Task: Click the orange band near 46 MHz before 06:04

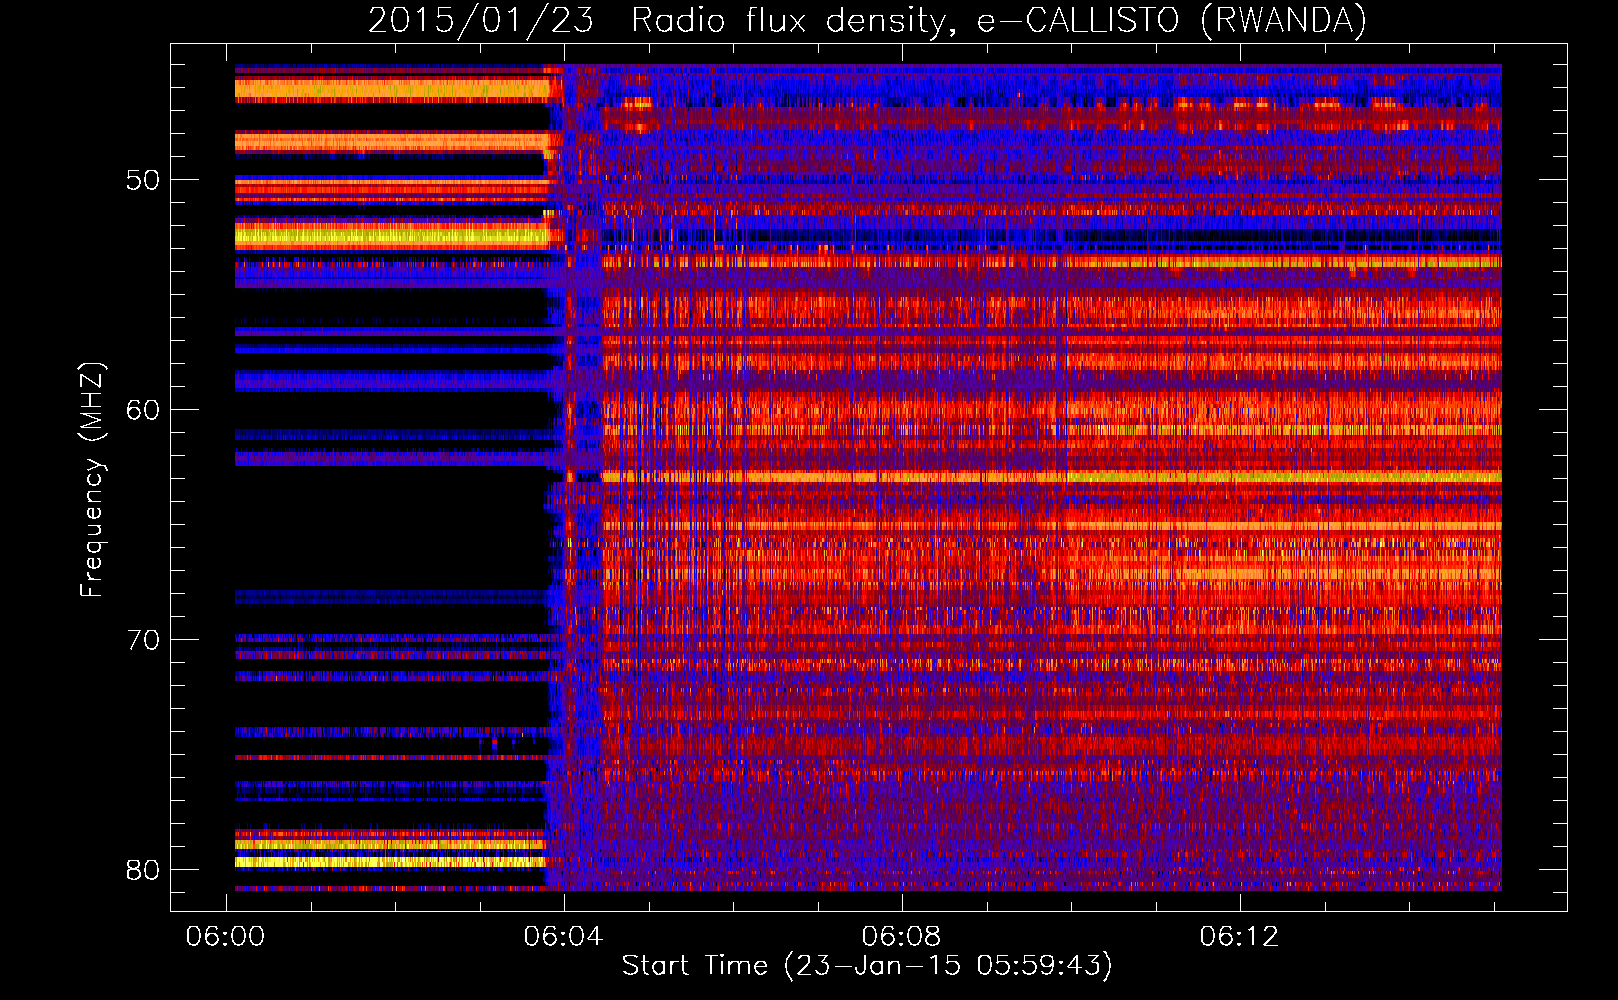Action: [390, 90]
